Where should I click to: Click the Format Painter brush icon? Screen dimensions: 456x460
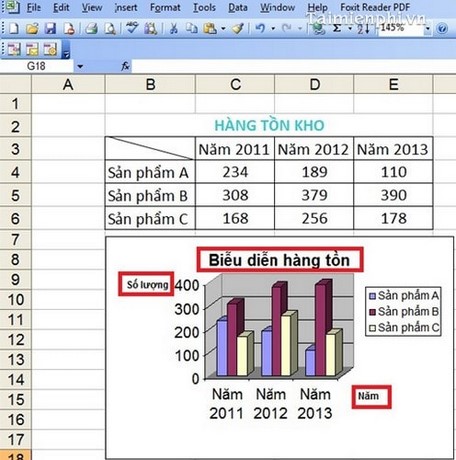pos(238,29)
